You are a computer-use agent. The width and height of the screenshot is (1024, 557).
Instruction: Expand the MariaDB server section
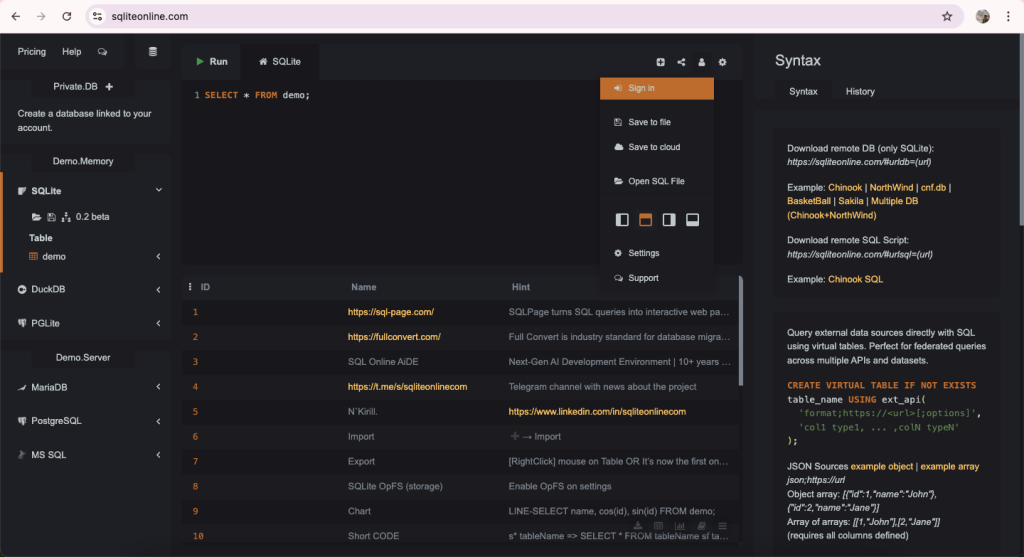click(x=158, y=387)
